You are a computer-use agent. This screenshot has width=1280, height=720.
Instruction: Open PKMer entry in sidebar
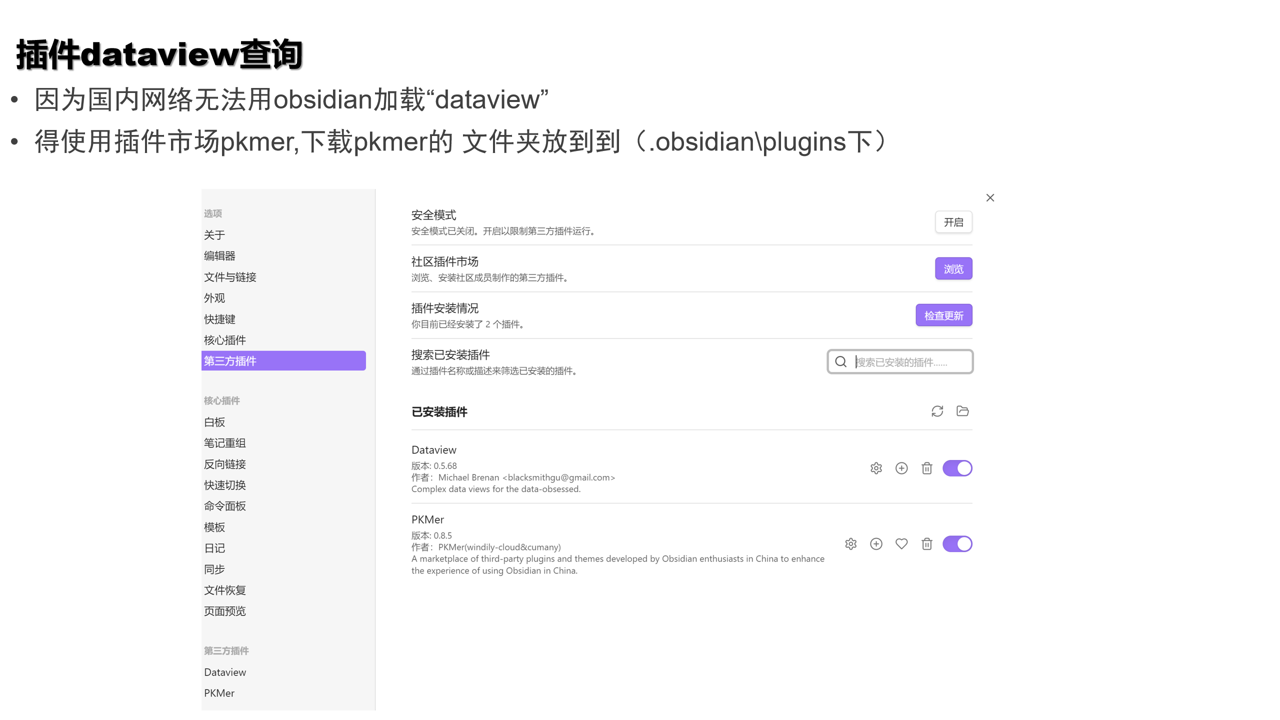tap(219, 693)
